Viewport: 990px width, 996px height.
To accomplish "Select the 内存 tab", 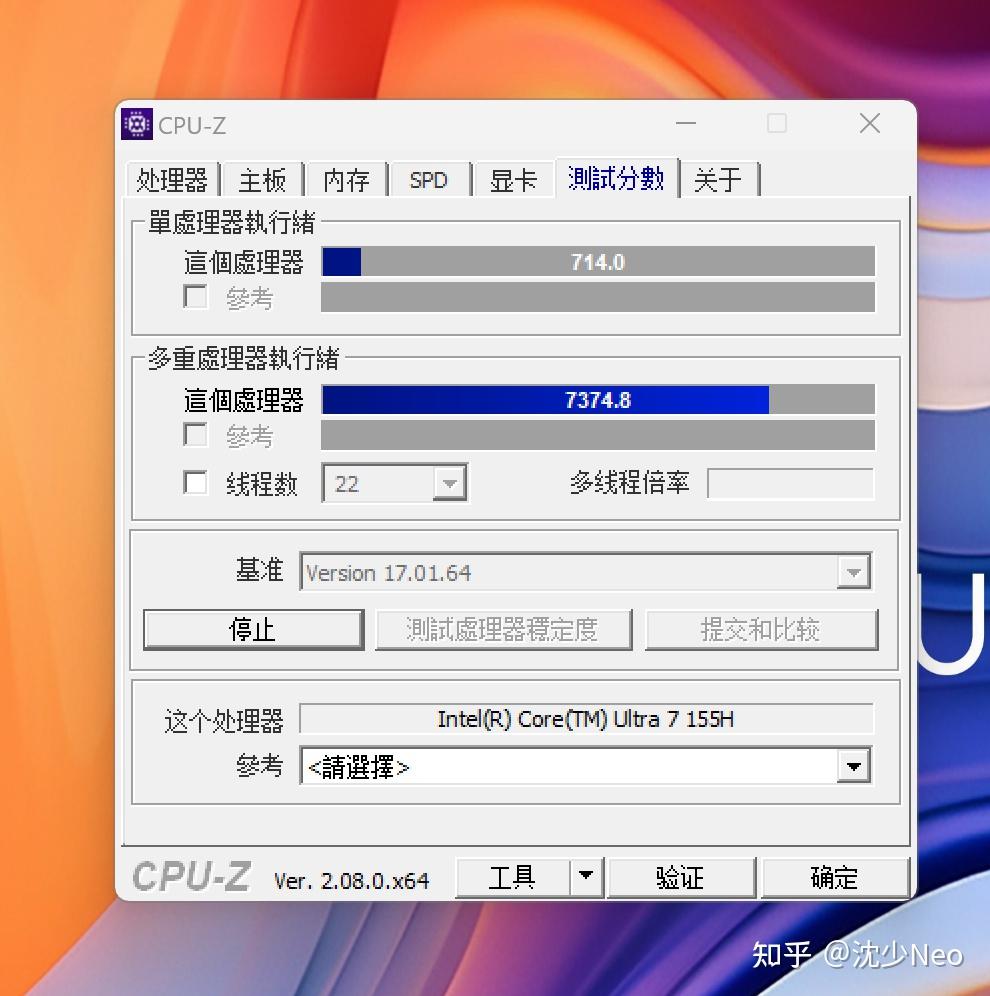I will (347, 180).
